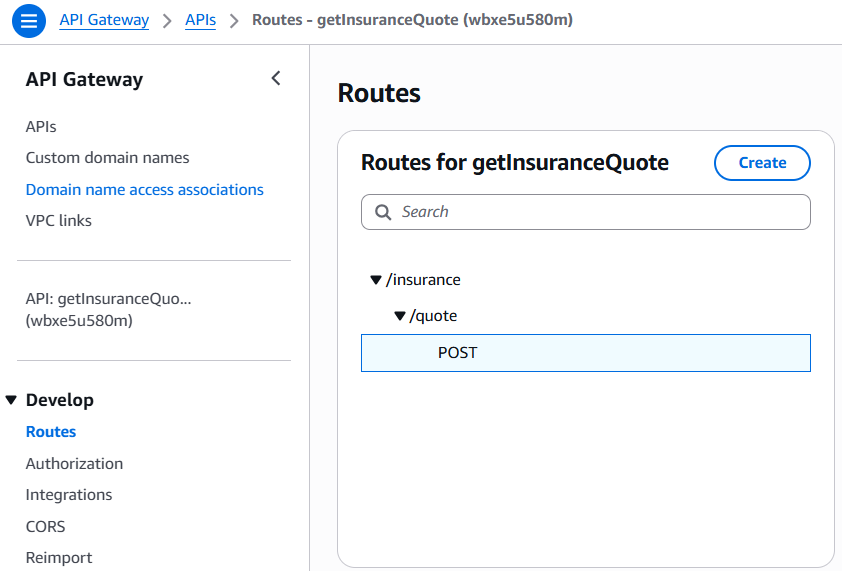Image resolution: width=842 pixels, height=571 pixels.
Task: Open Custom domain names page
Action: (x=107, y=158)
